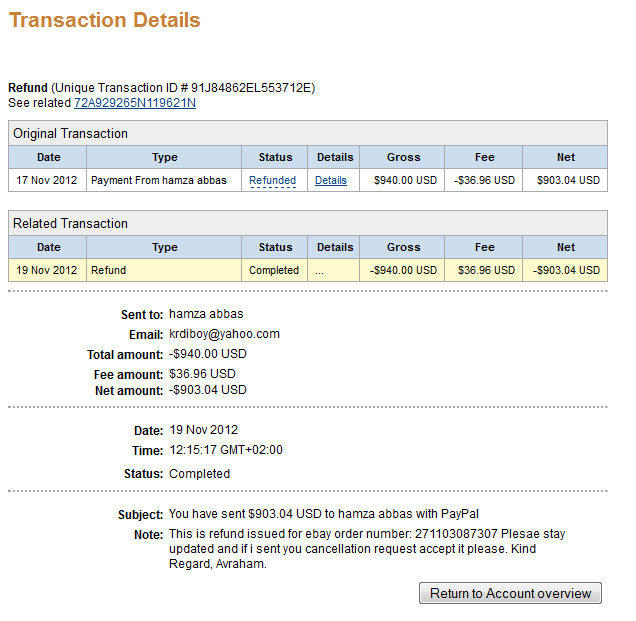Click the 17 Nov 2012 date cell
Image resolution: width=636 pixels, height=621 pixels.
click(x=48, y=181)
